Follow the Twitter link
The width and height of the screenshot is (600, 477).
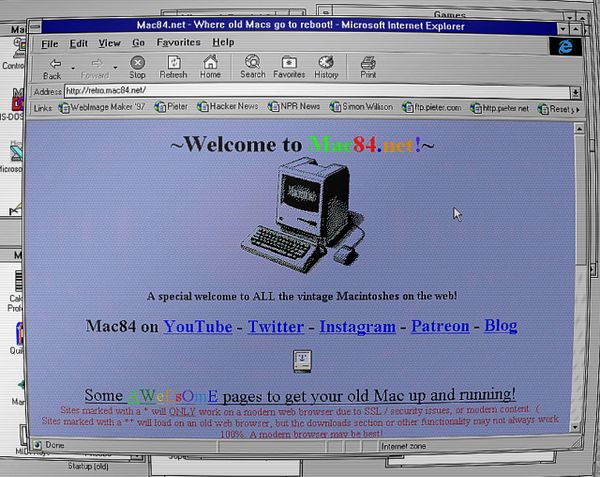tap(276, 327)
